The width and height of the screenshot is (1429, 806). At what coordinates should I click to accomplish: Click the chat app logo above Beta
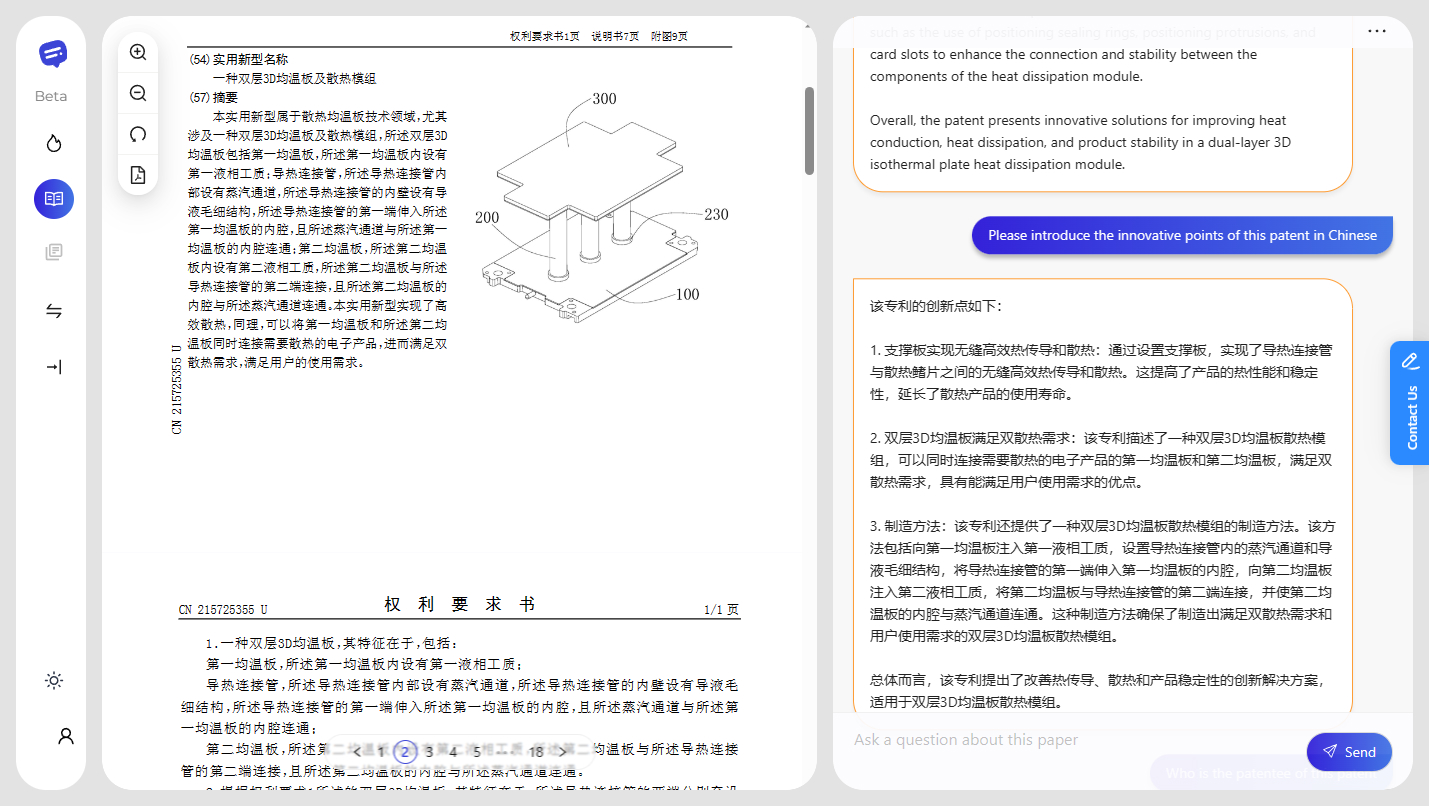coord(50,53)
